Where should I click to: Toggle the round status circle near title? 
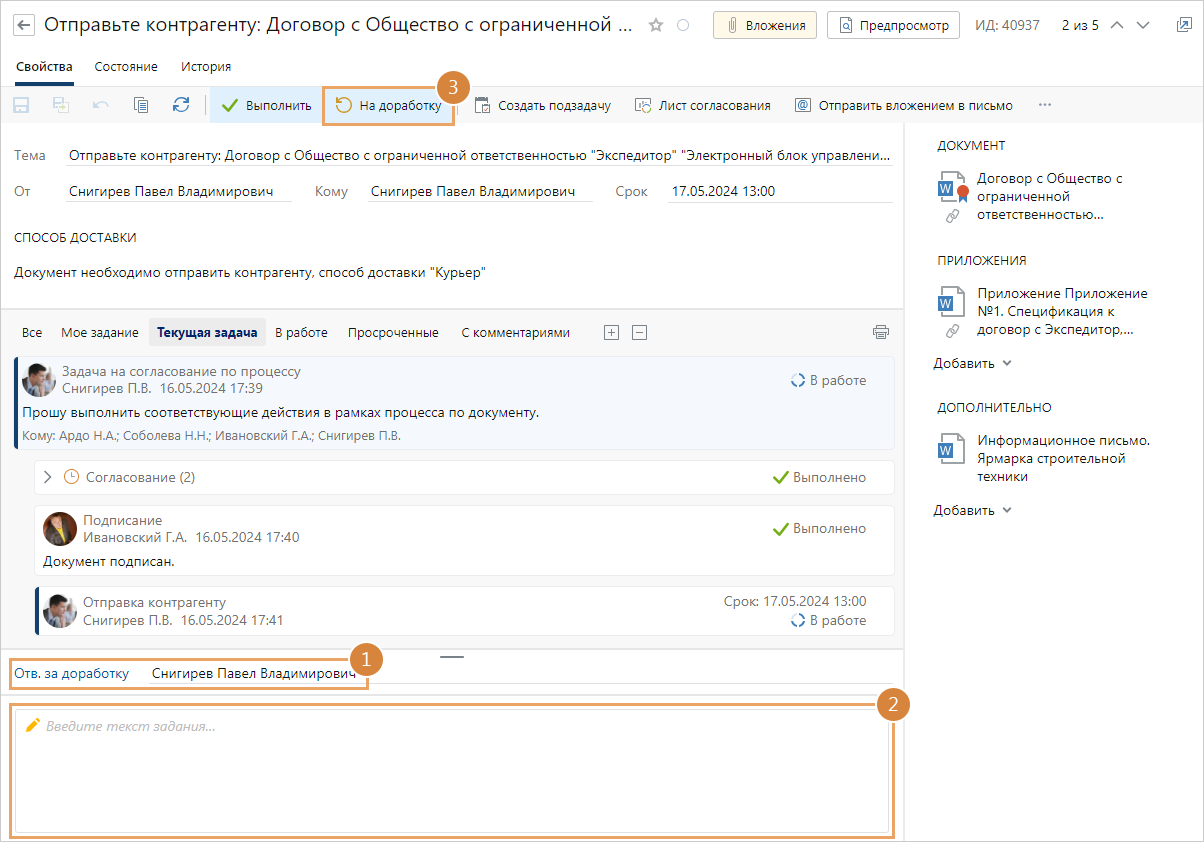coord(683,25)
